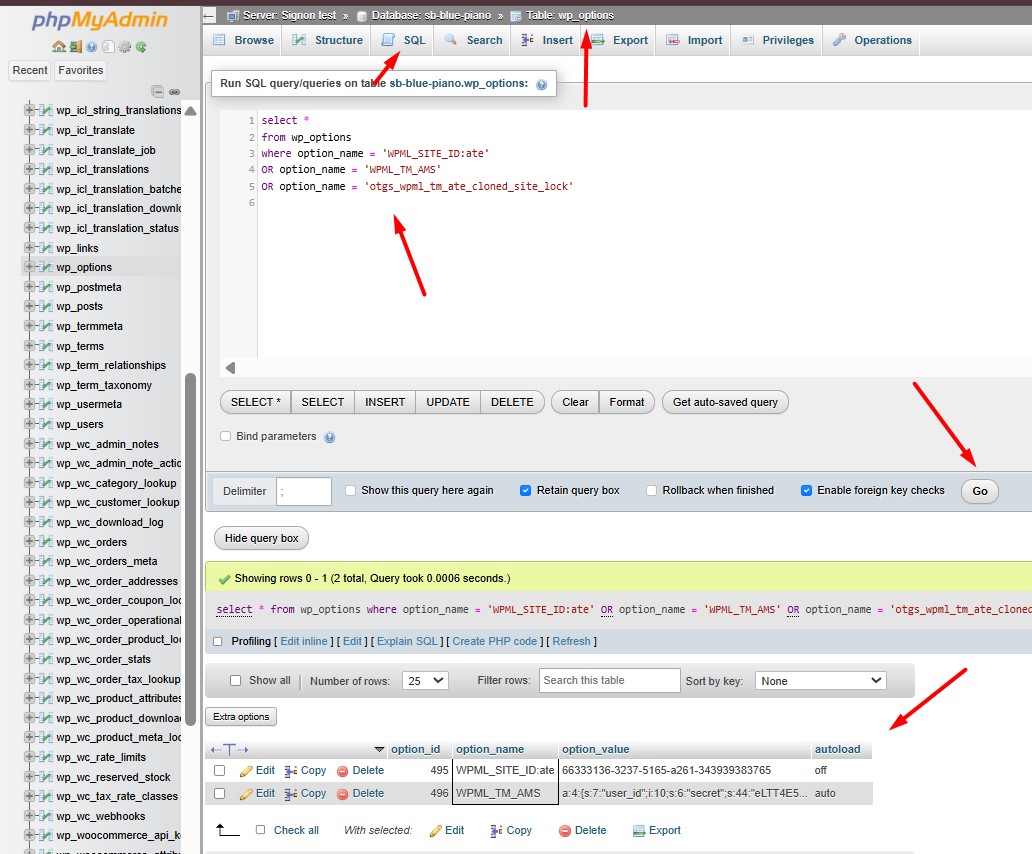The width and height of the screenshot is (1032, 854).
Task: Click Create PHP code link
Action: coord(494,641)
